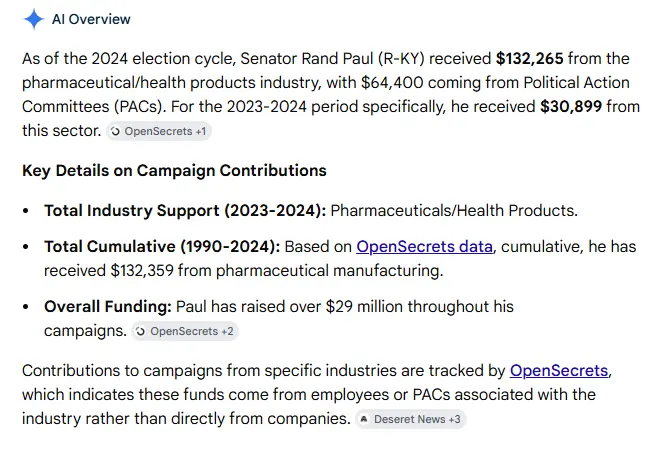Viewport: 648px width, 451px height.
Task: Click the Overall Funding bullet label
Action: pyautogui.click(x=108, y=307)
